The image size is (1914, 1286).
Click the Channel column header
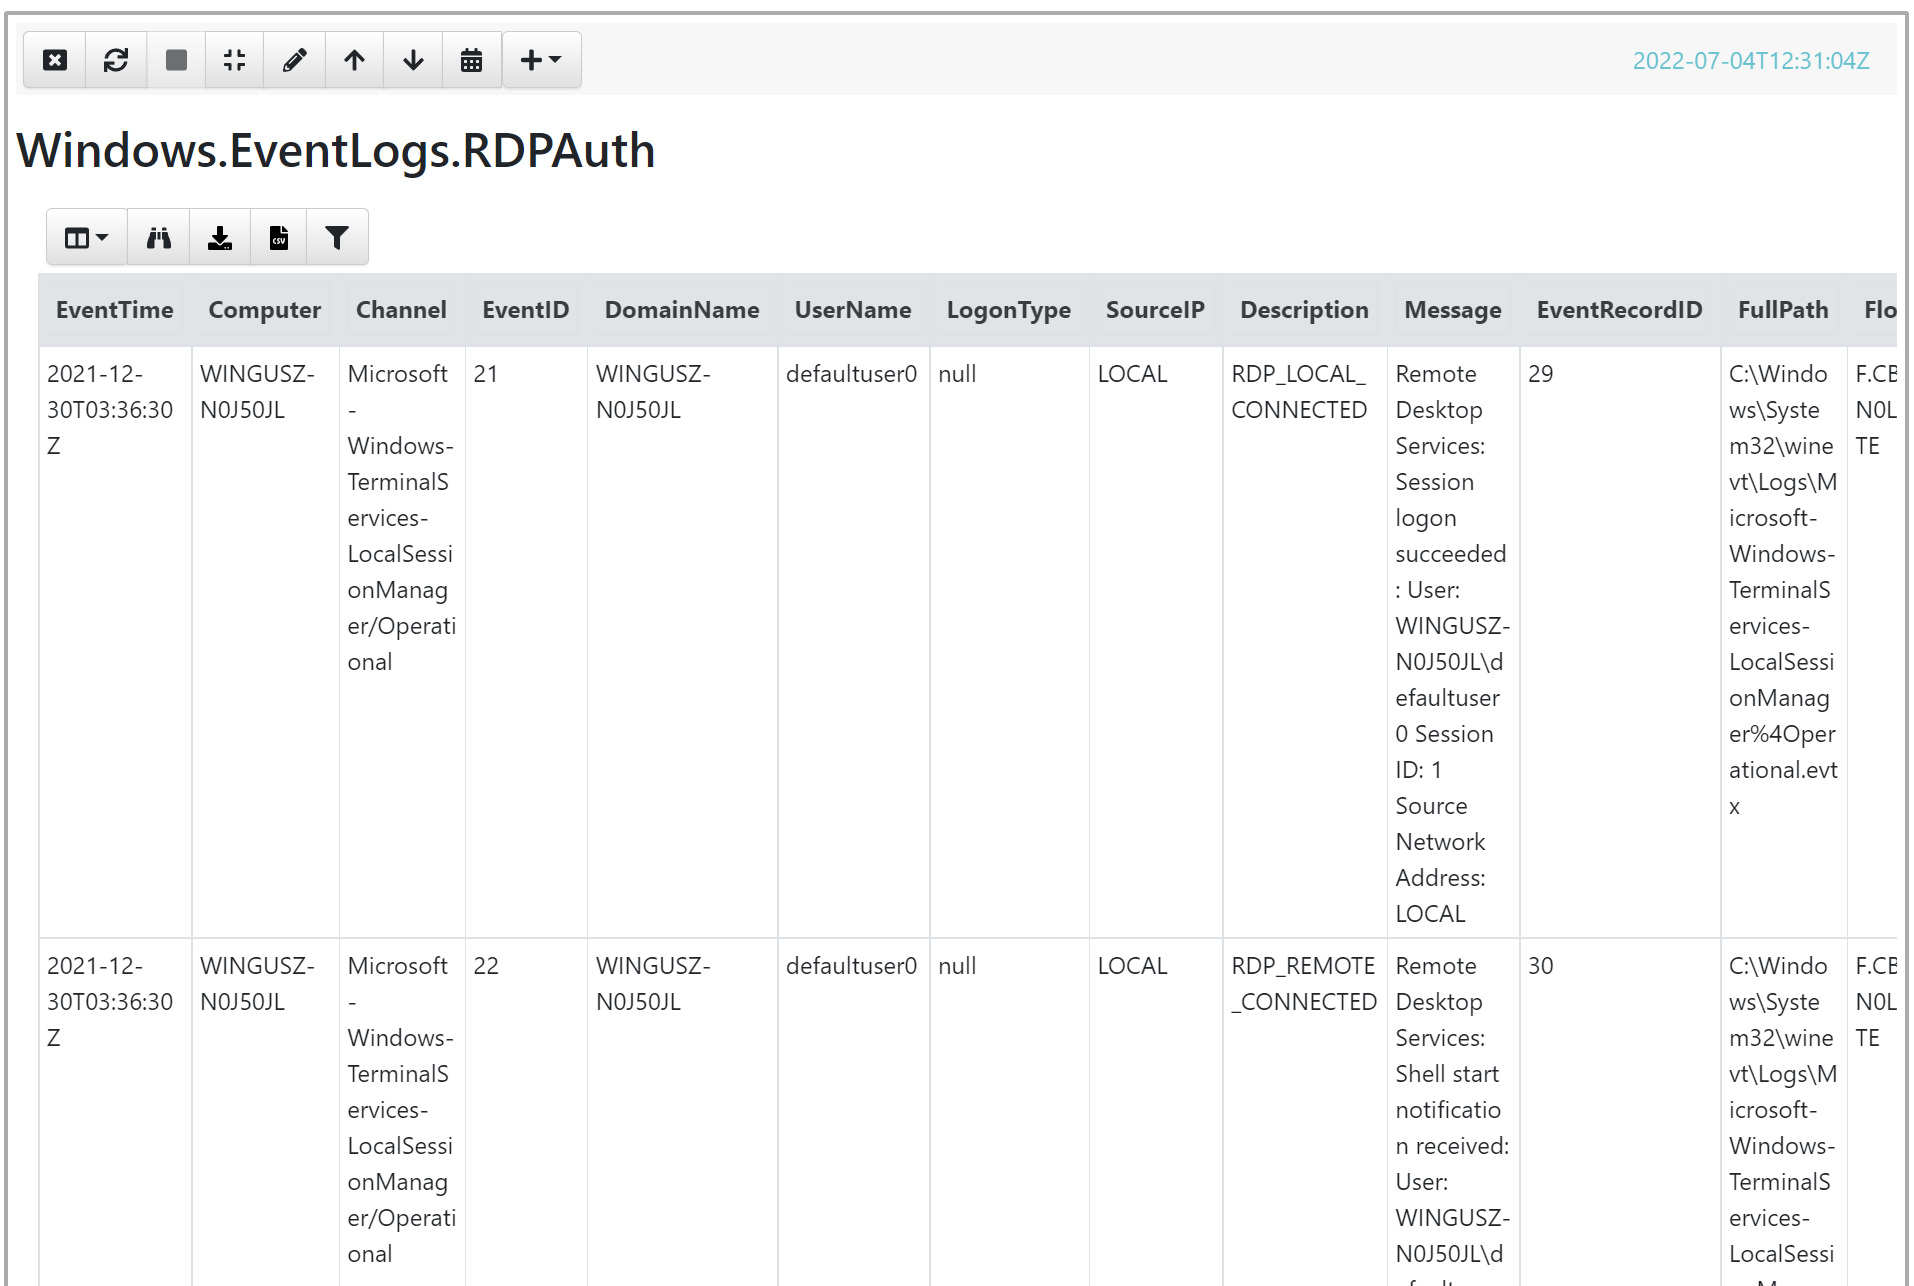[401, 310]
